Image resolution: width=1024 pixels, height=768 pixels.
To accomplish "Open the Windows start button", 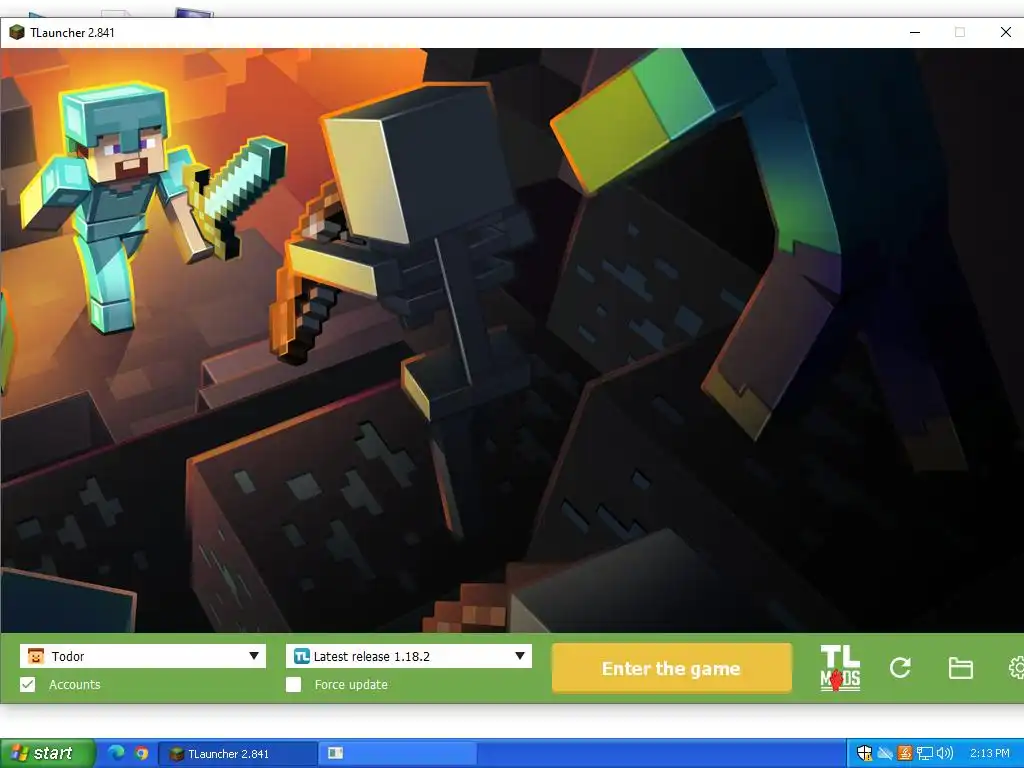I will point(47,753).
